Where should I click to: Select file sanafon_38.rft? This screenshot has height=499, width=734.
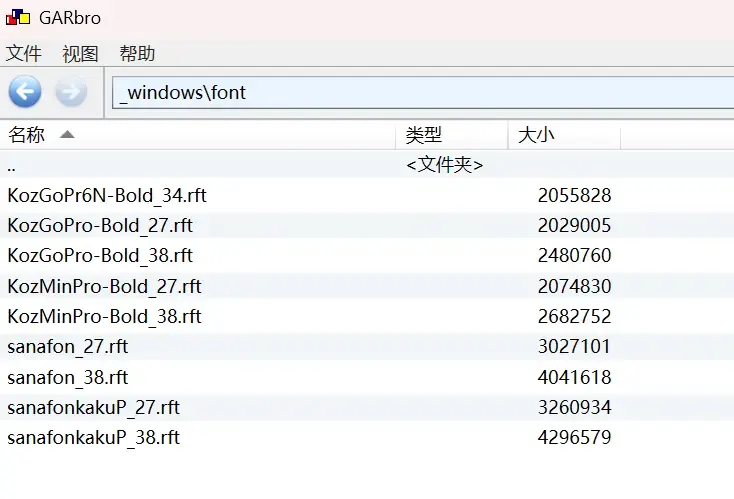pyautogui.click(x=67, y=377)
